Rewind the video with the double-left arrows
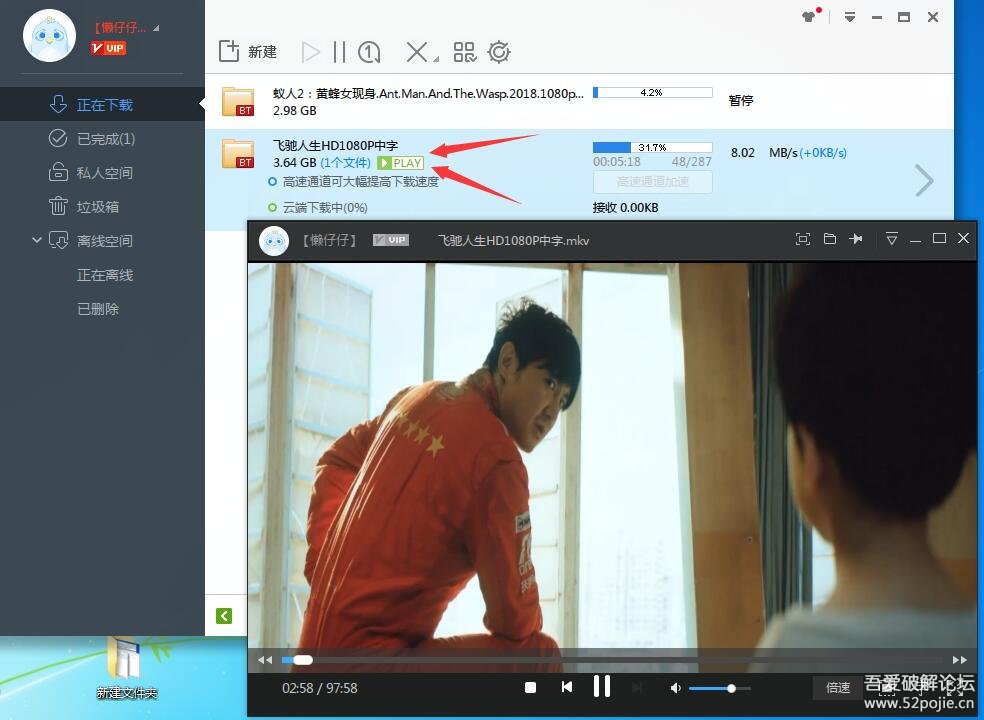This screenshot has width=984, height=720. [265, 660]
